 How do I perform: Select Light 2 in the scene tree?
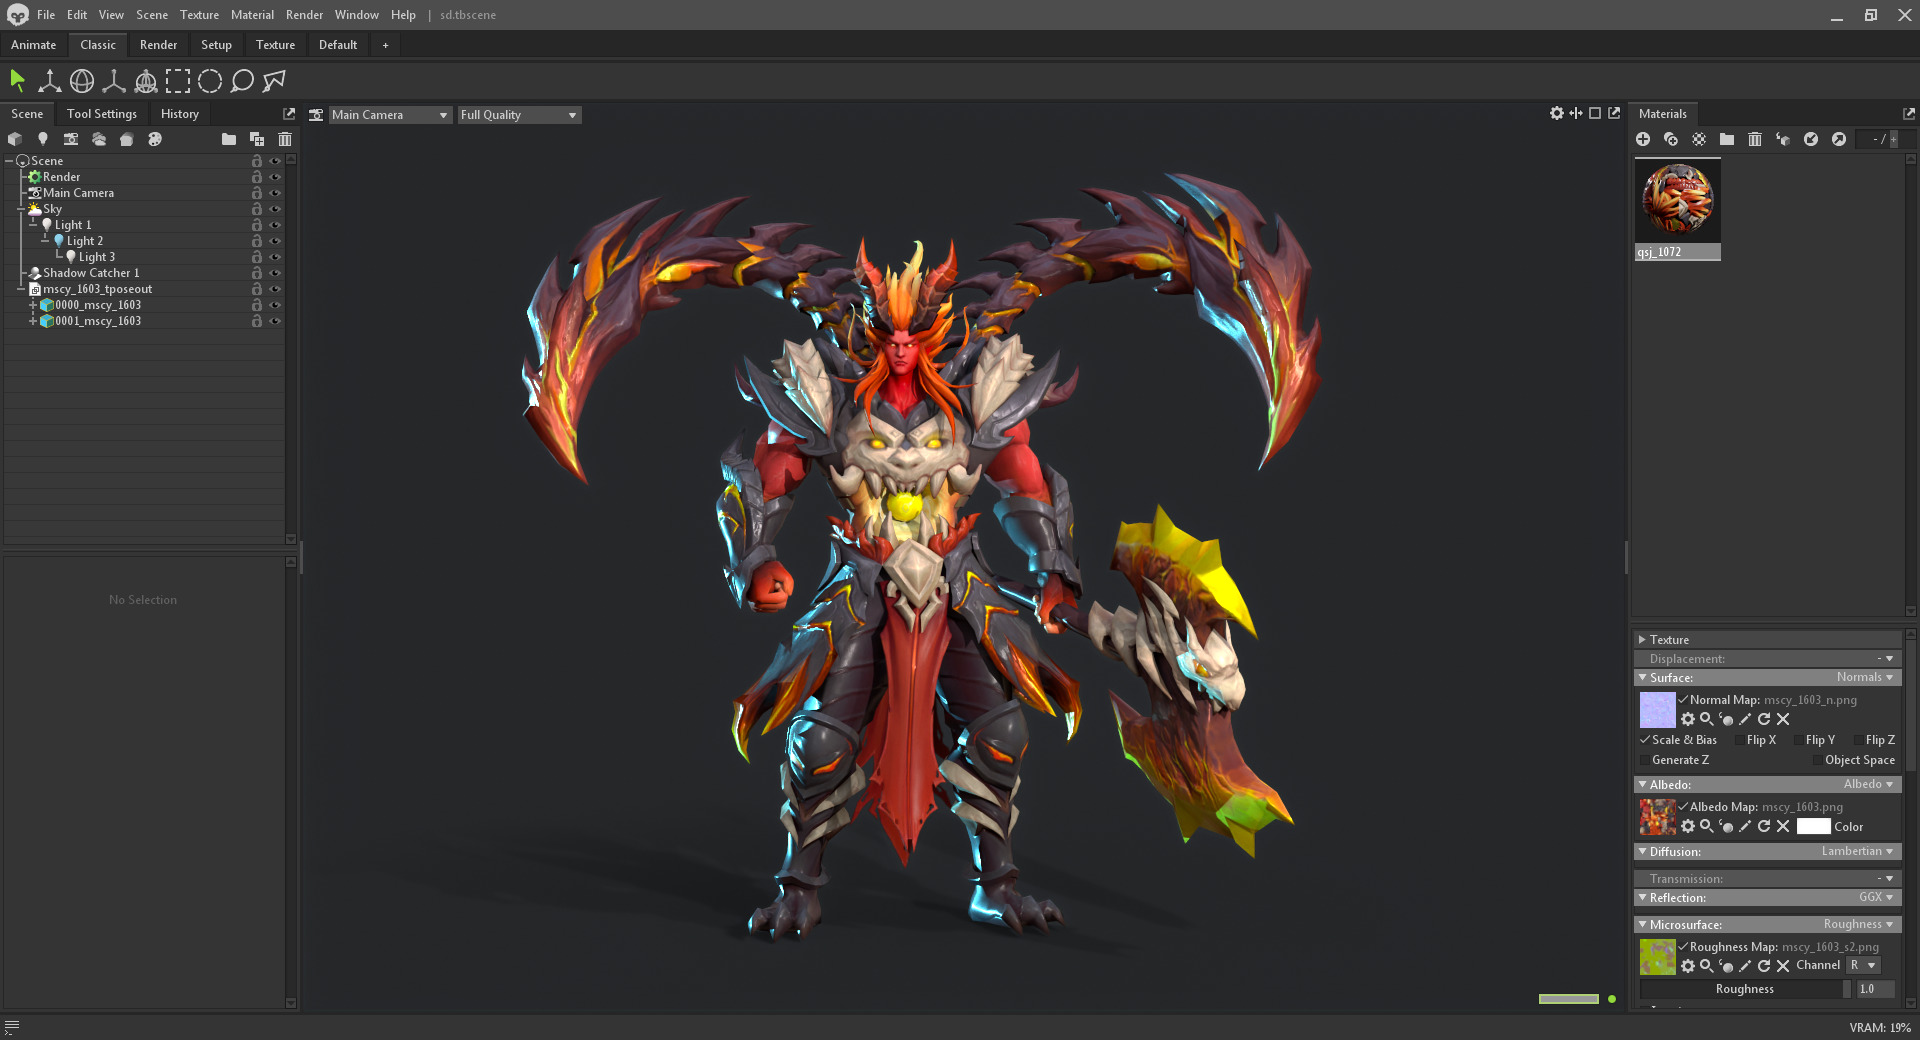point(85,241)
